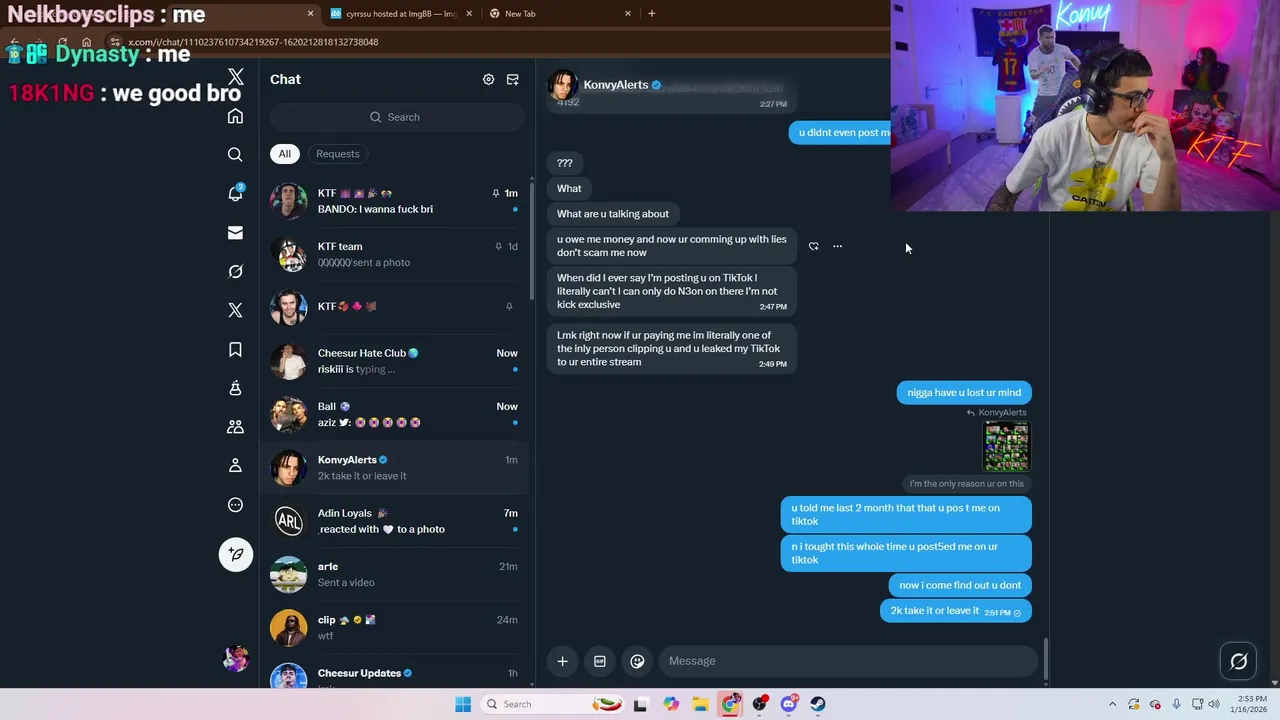
Task: Open the Ball conversation with aziz
Action: coord(395,414)
